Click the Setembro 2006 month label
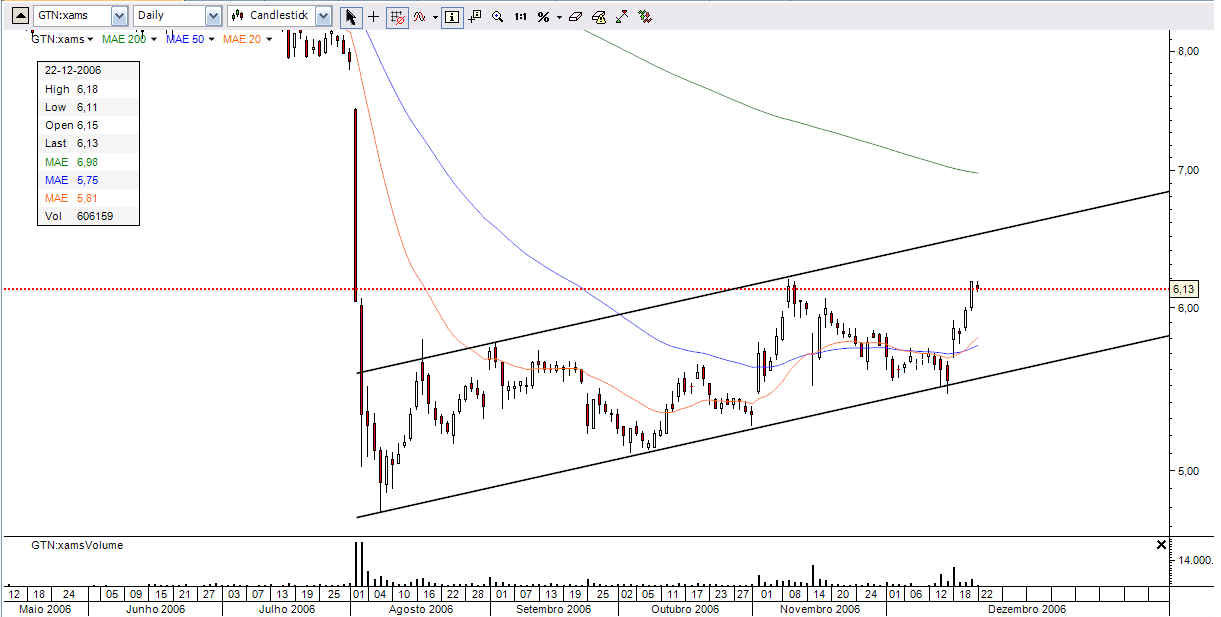This screenshot has width=1221, height=617. pos(553,609)
